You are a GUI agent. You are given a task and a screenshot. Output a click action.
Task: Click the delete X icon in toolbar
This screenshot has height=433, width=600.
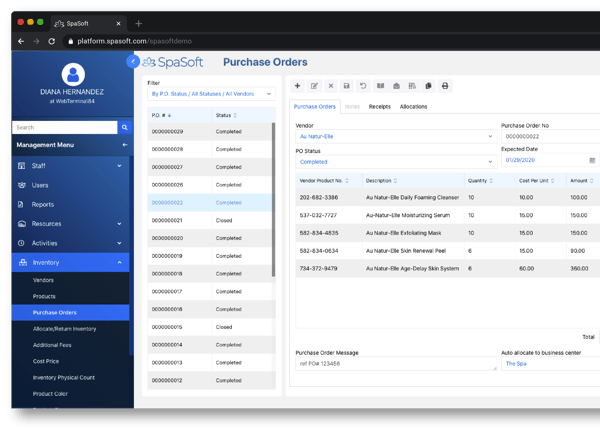coord(331,86)
